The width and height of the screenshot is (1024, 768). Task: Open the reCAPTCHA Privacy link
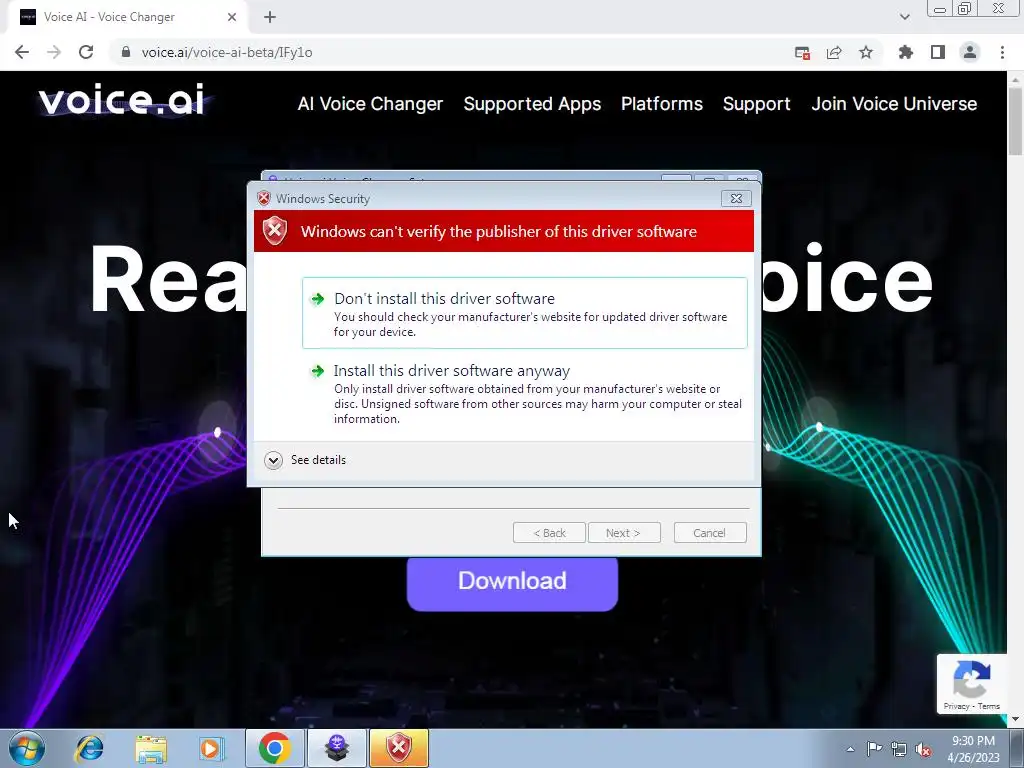coord(955,706)
